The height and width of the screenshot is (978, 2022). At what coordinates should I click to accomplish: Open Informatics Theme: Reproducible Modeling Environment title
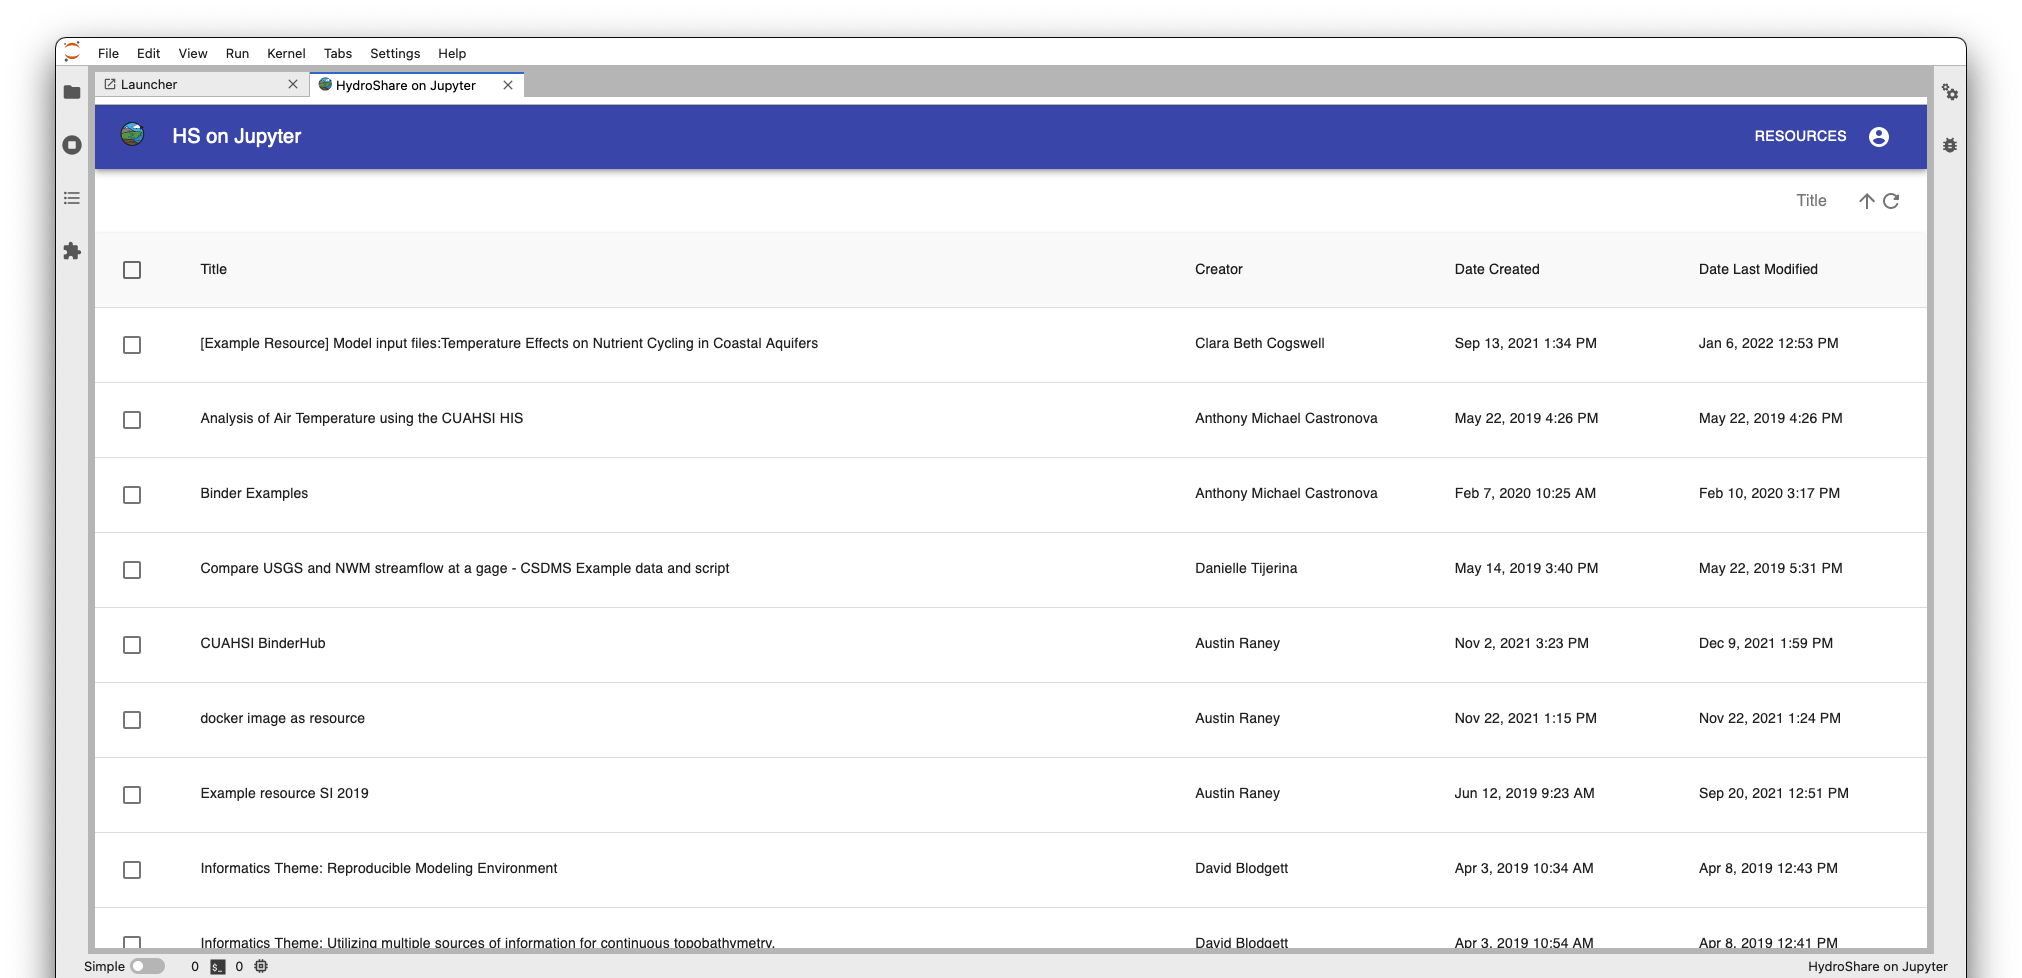[379, 868]
